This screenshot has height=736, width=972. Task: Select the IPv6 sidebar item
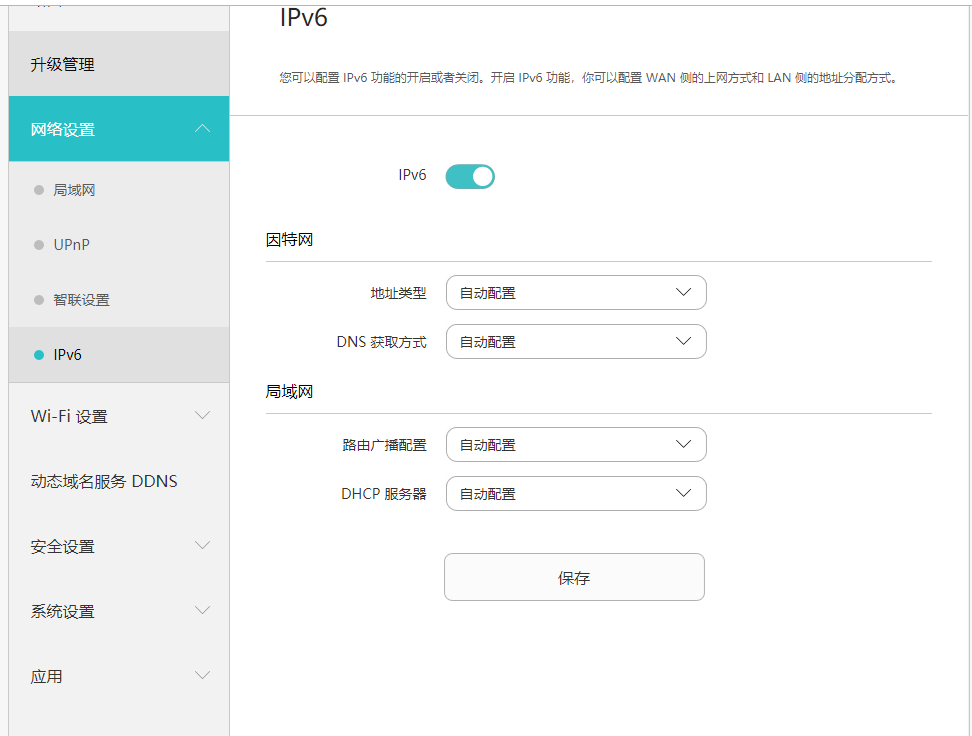[x=119, y=355]
